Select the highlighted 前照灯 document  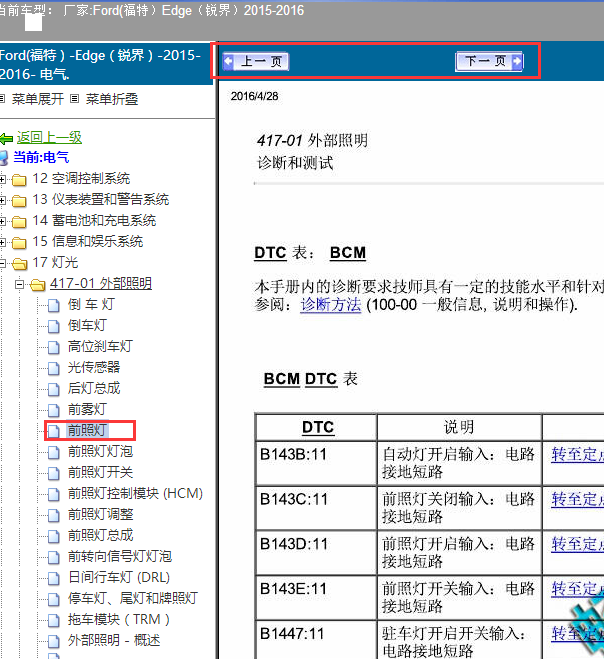coord(87,431)
